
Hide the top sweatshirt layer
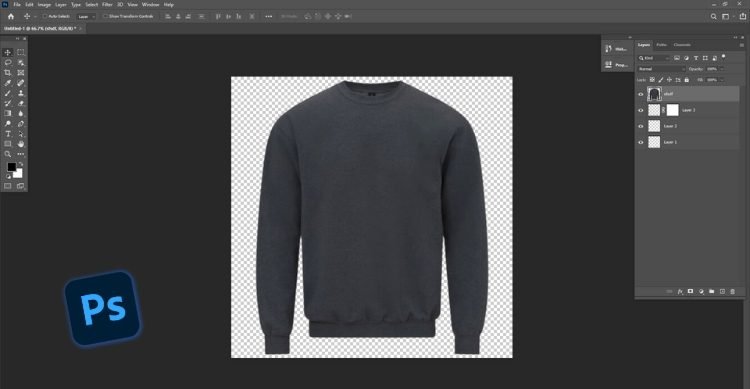641,94
